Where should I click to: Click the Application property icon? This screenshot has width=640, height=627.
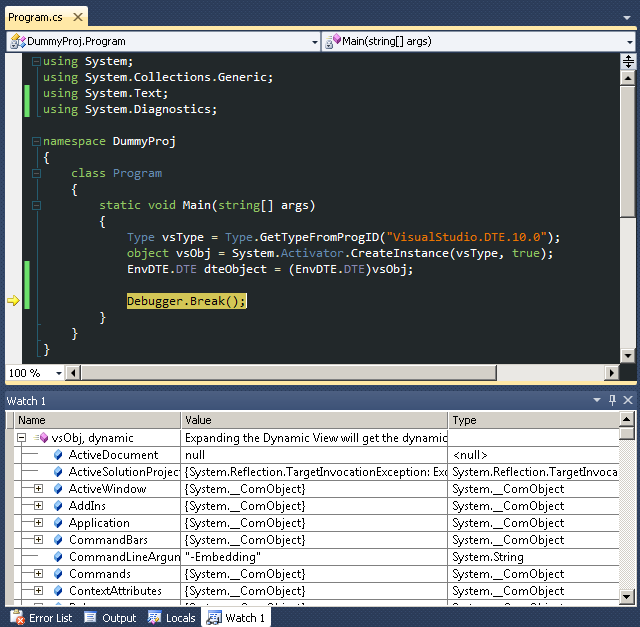[58, 523]
